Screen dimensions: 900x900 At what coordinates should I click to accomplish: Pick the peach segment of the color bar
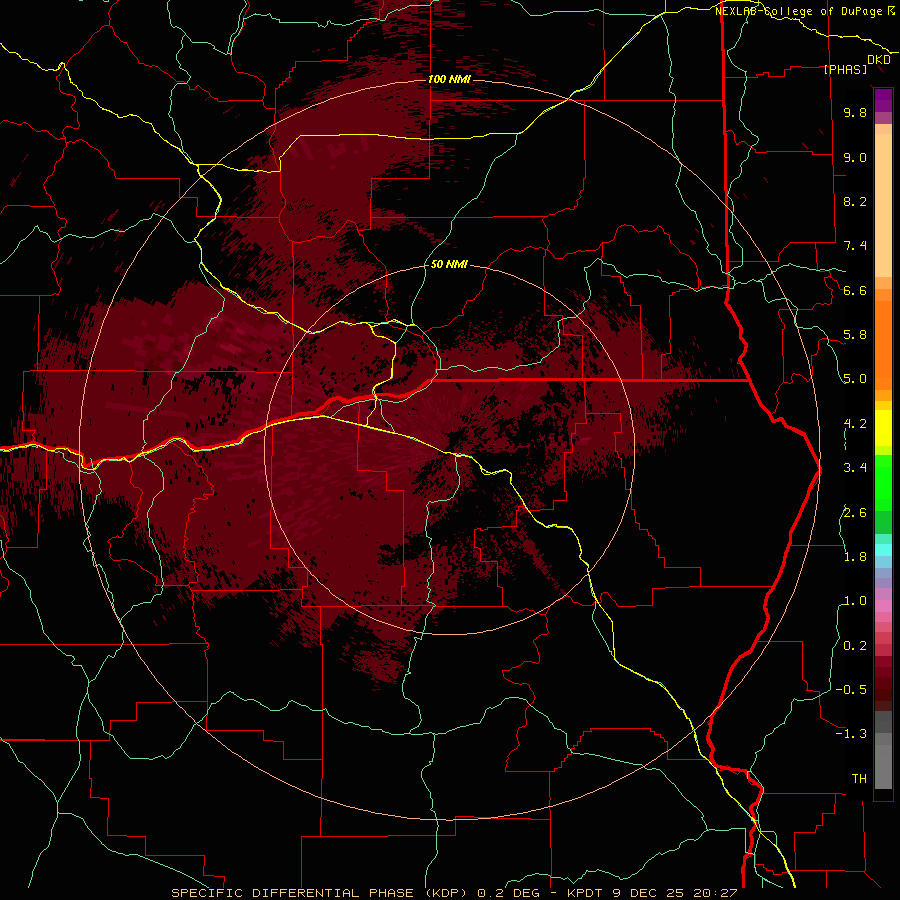883,204
